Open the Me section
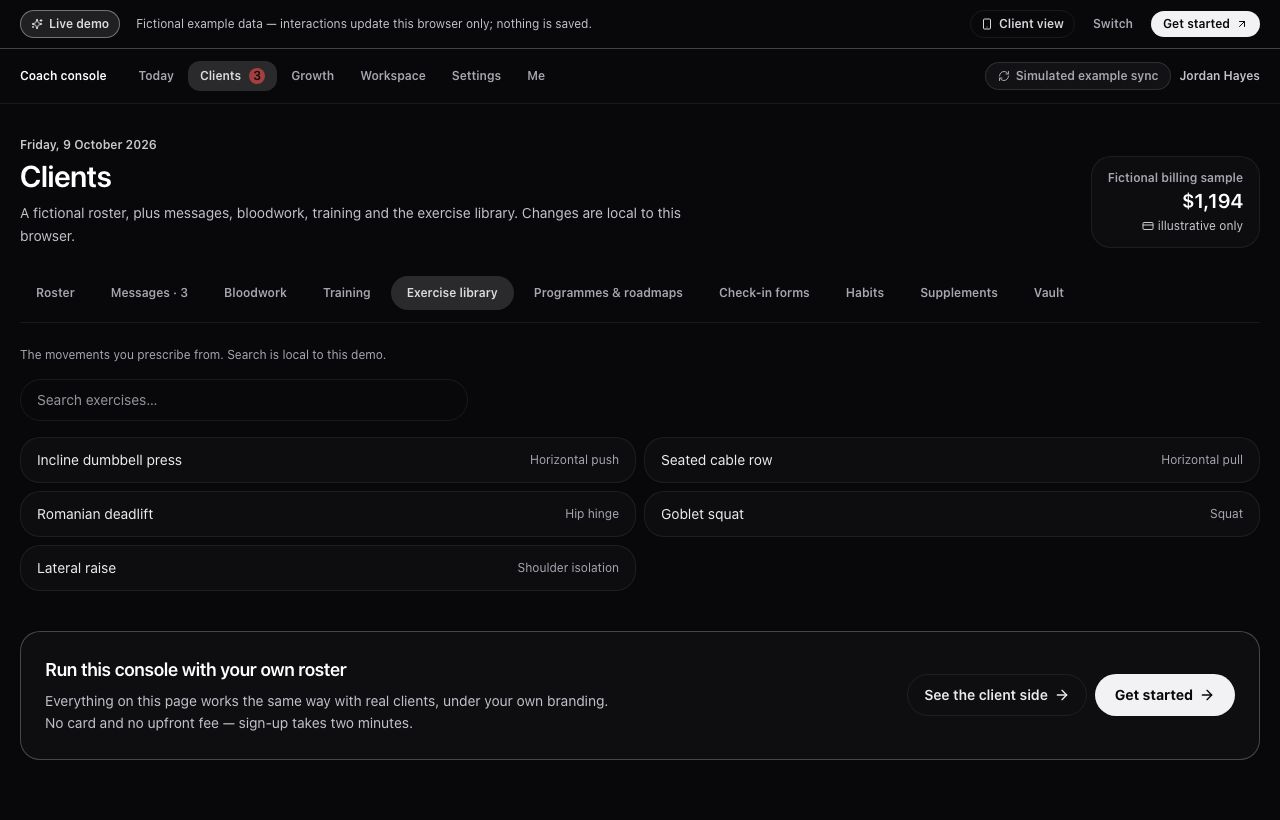The image size is (1280, 820). [536, 76]
